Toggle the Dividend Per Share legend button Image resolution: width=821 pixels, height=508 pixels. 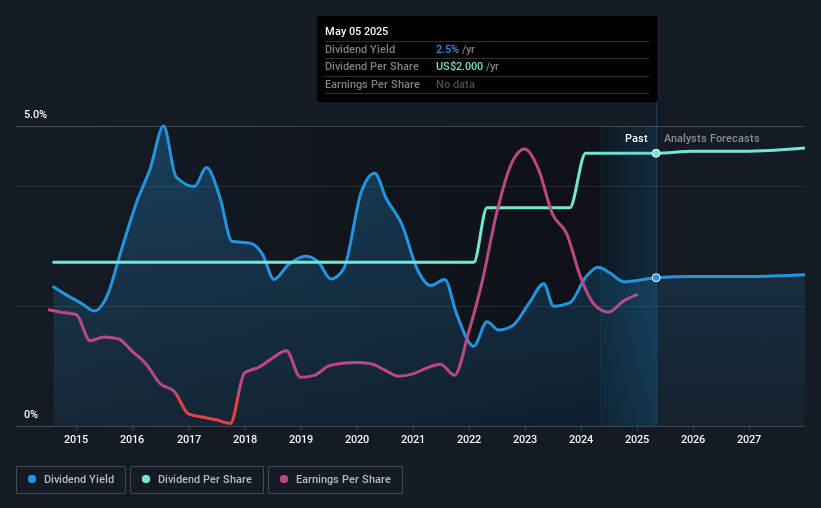tap(197, 480)
